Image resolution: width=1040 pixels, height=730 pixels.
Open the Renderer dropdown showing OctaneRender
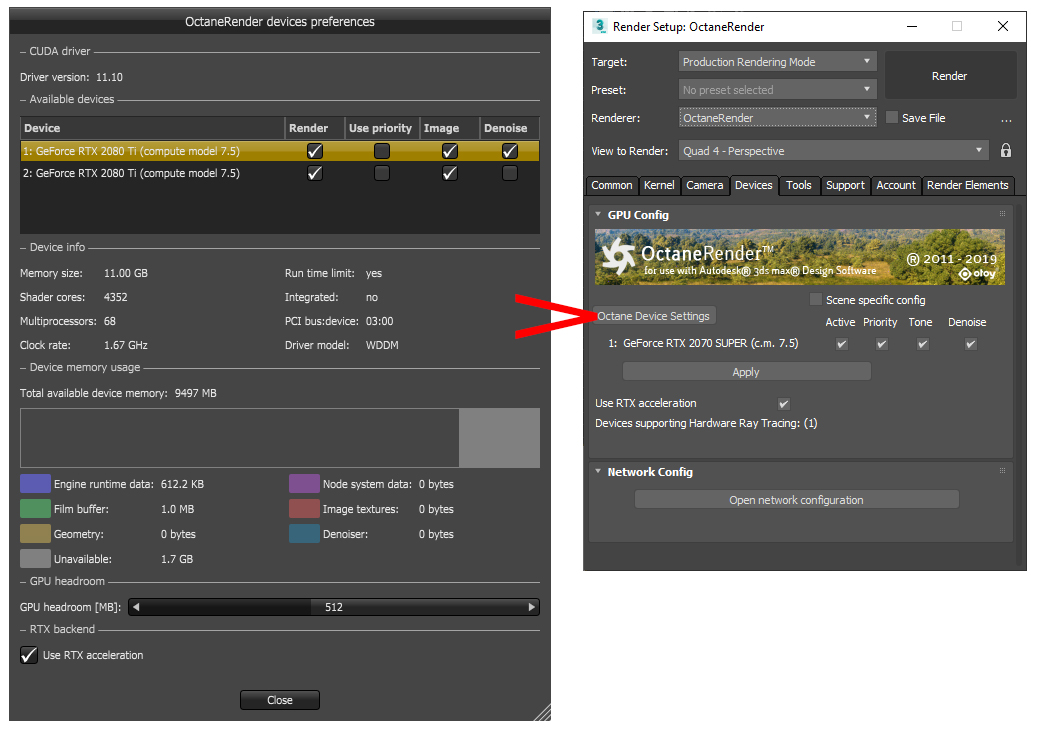coord(777,117)
